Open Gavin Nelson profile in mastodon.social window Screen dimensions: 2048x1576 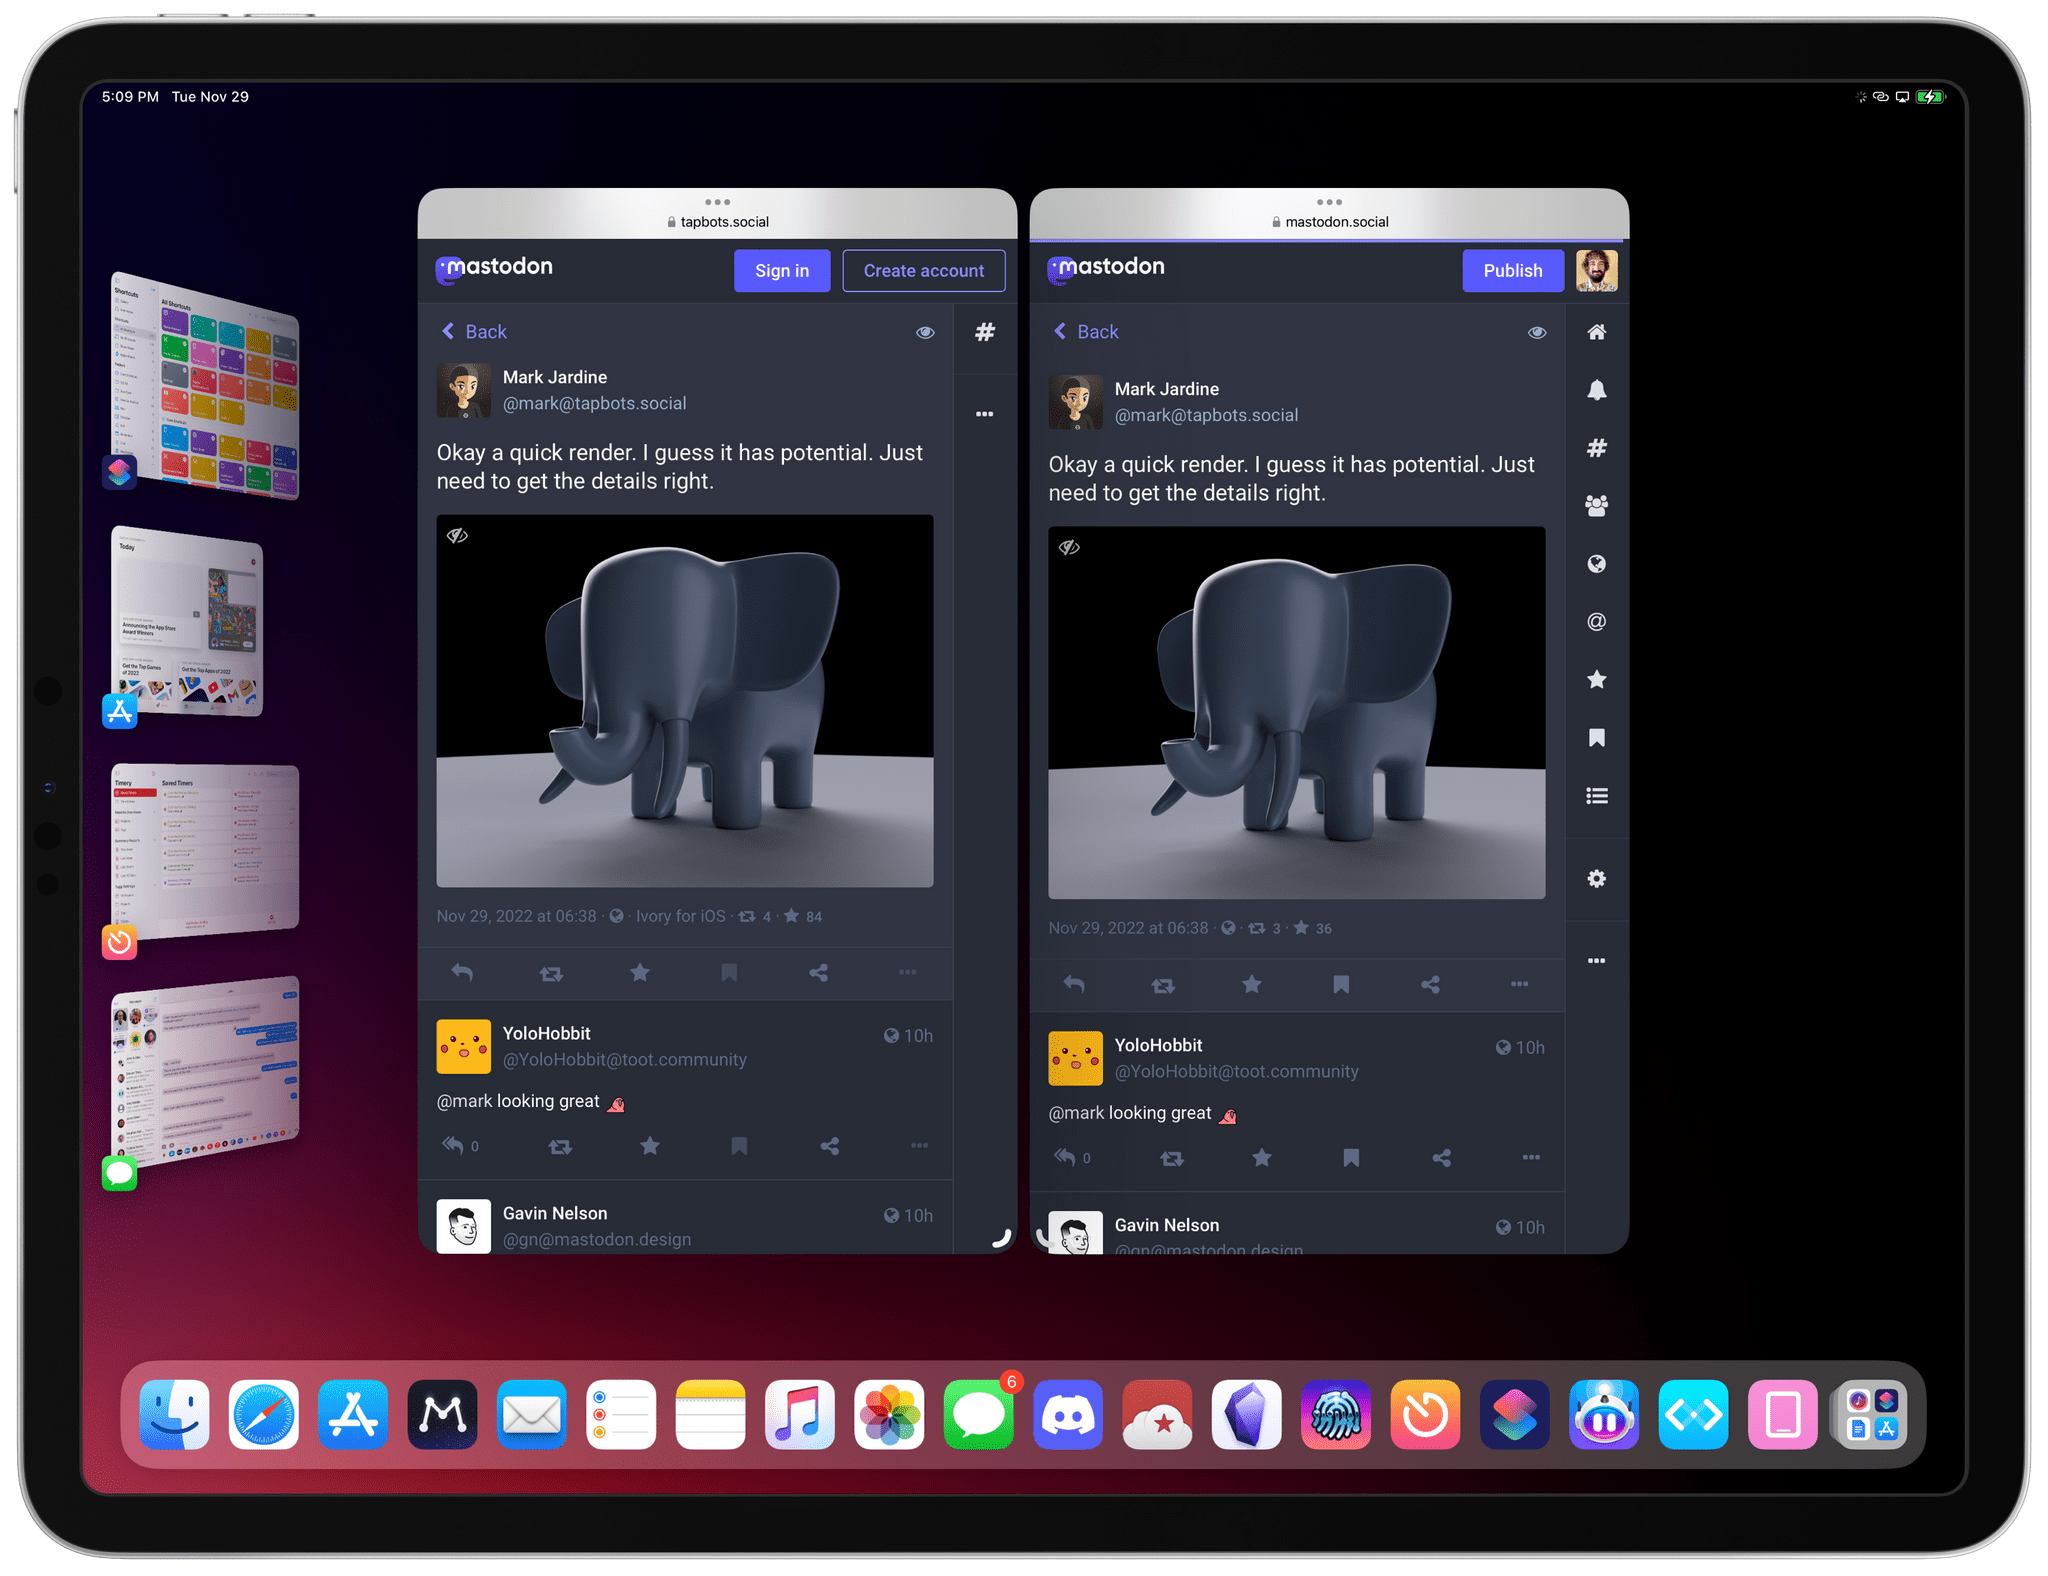[x=1166, y=1226]
